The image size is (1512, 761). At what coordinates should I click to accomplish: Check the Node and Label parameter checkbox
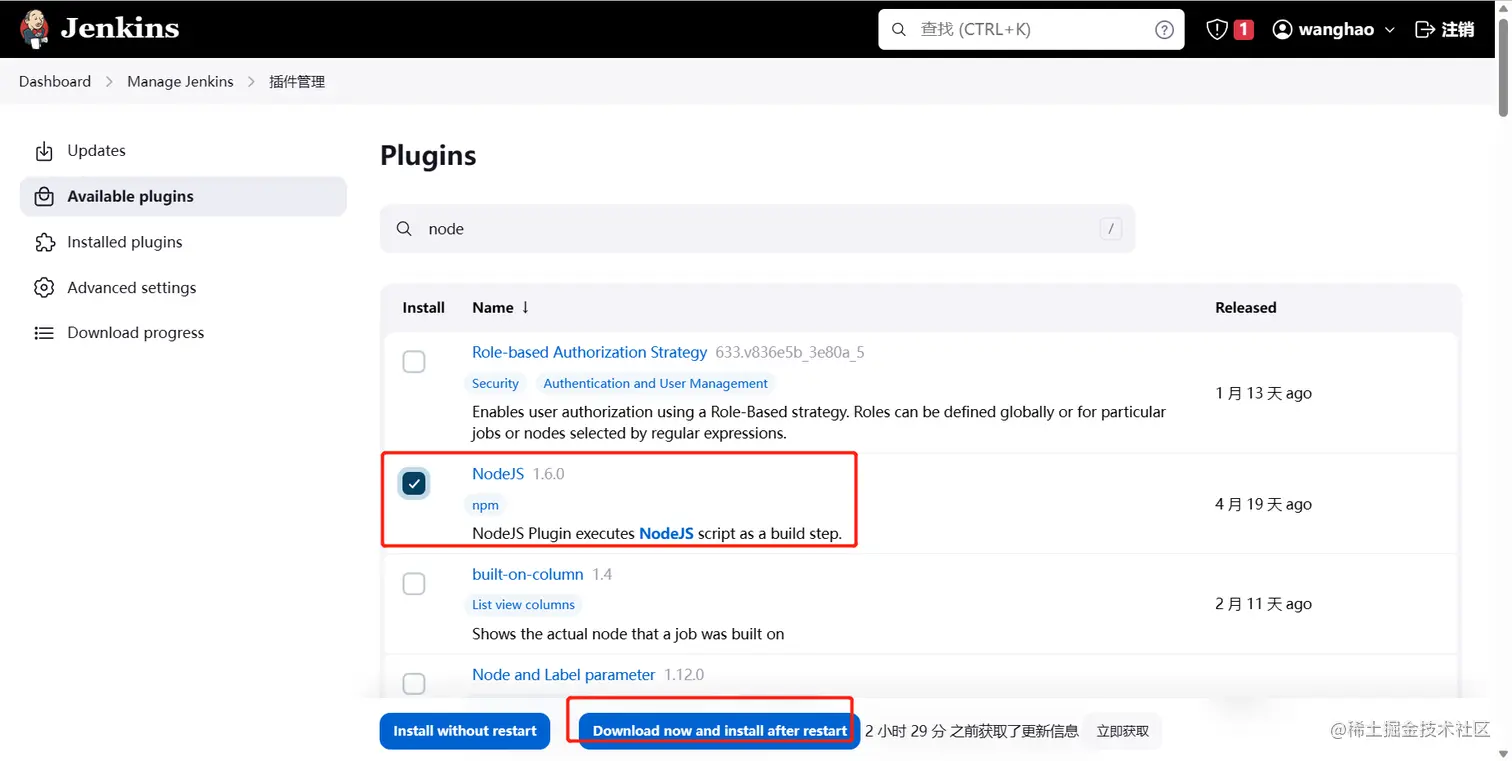(x=414, y=684)
